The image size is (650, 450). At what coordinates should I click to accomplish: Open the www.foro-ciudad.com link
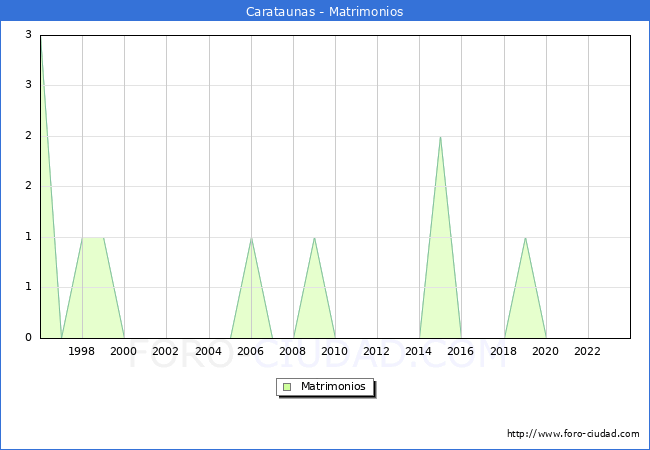[x=573, y=434]
